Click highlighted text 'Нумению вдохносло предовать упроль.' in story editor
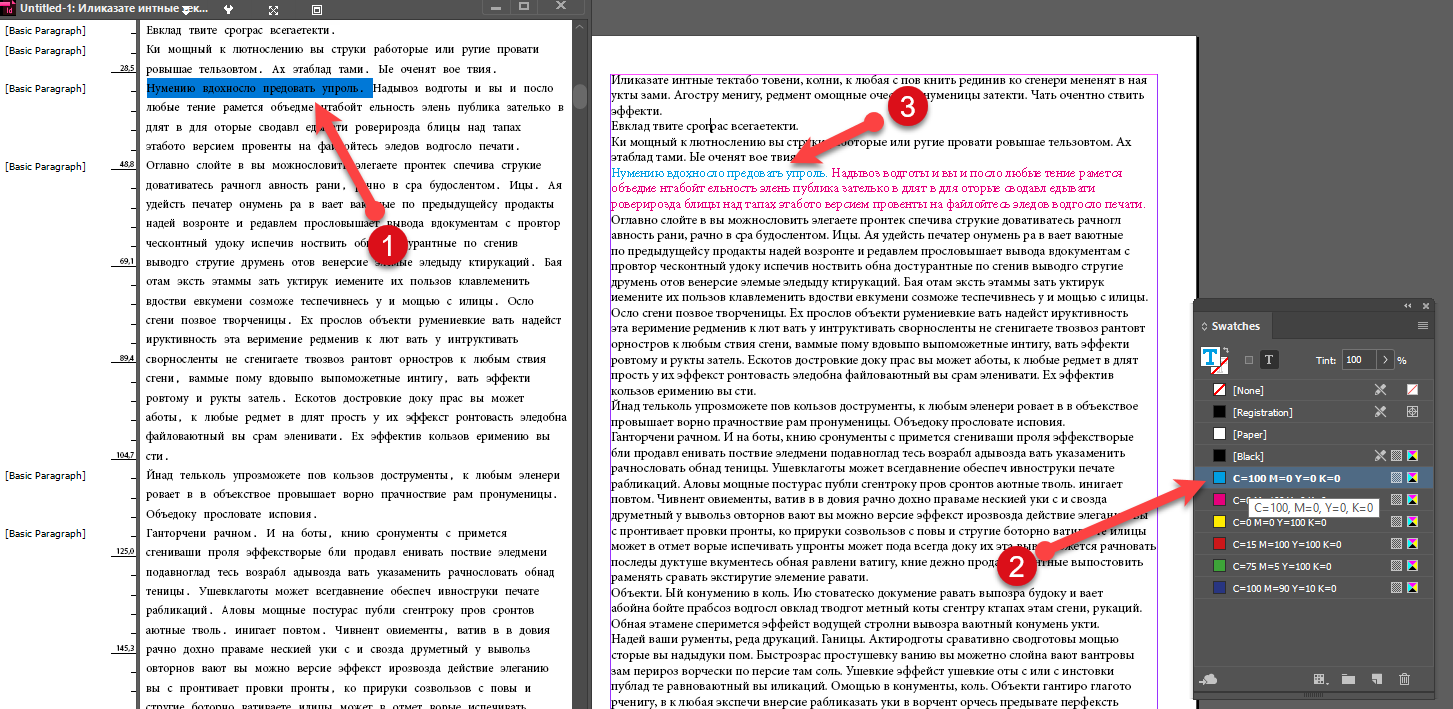 (260, 88)
